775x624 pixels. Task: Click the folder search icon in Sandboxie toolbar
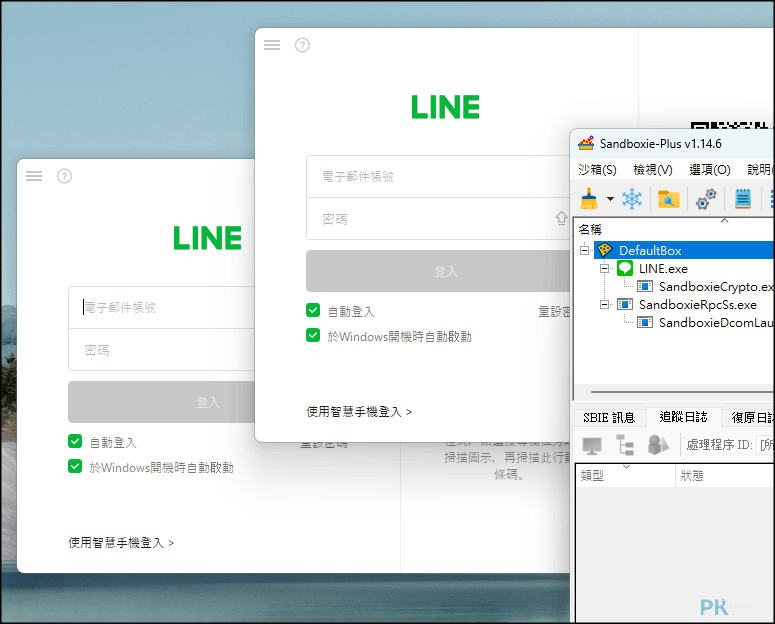(x=668, y=199)
